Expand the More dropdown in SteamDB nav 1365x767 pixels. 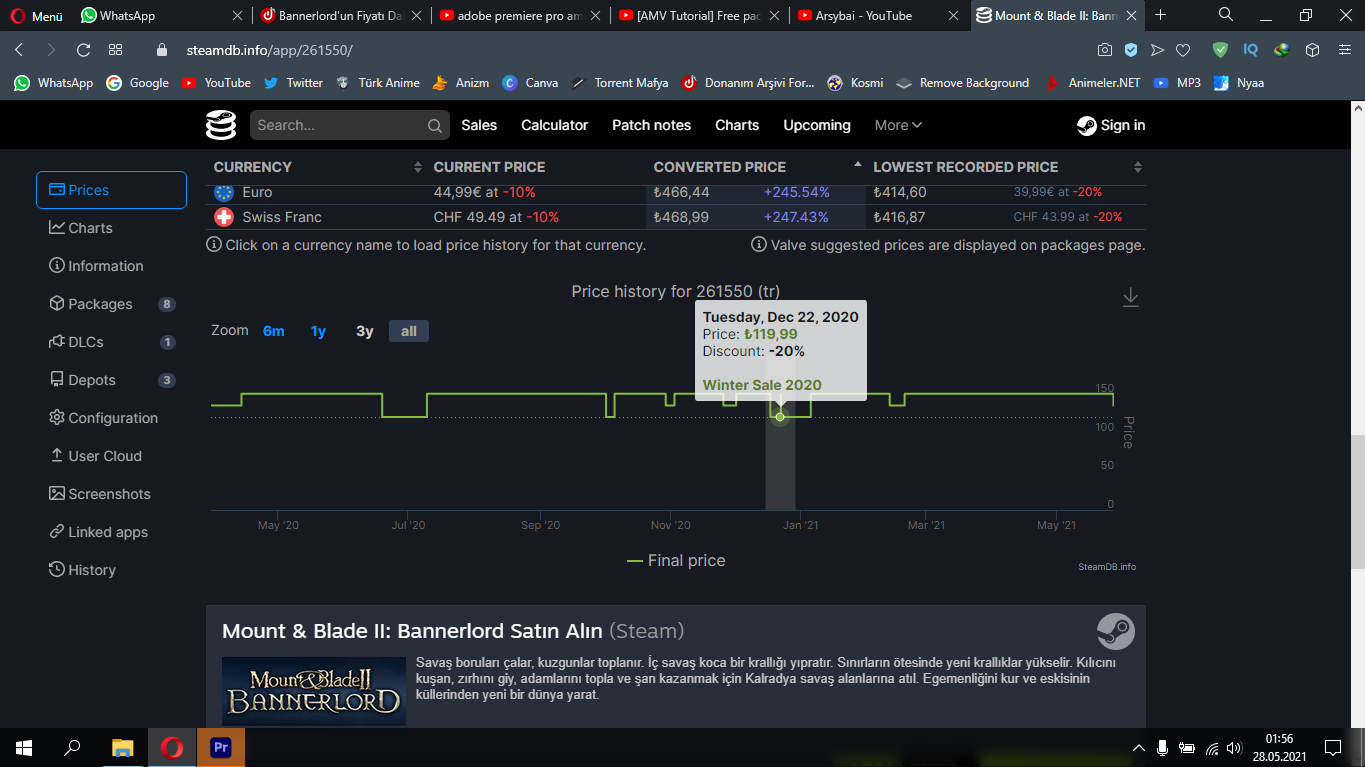point(898,125)
